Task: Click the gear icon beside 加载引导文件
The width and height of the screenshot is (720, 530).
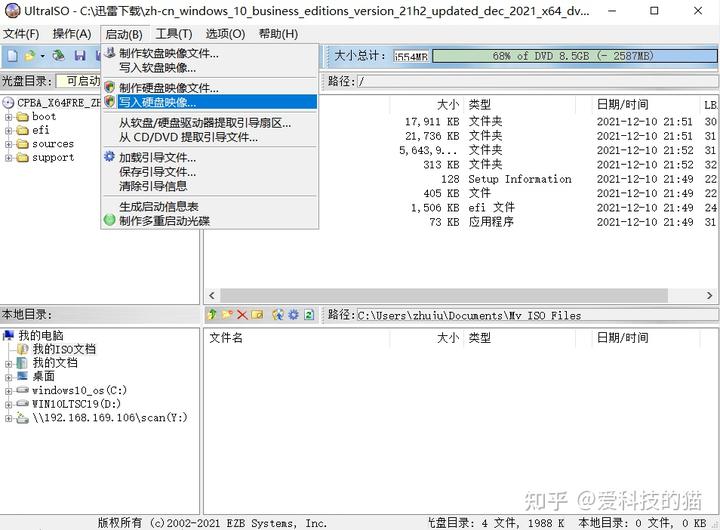Action: point(109,157)
